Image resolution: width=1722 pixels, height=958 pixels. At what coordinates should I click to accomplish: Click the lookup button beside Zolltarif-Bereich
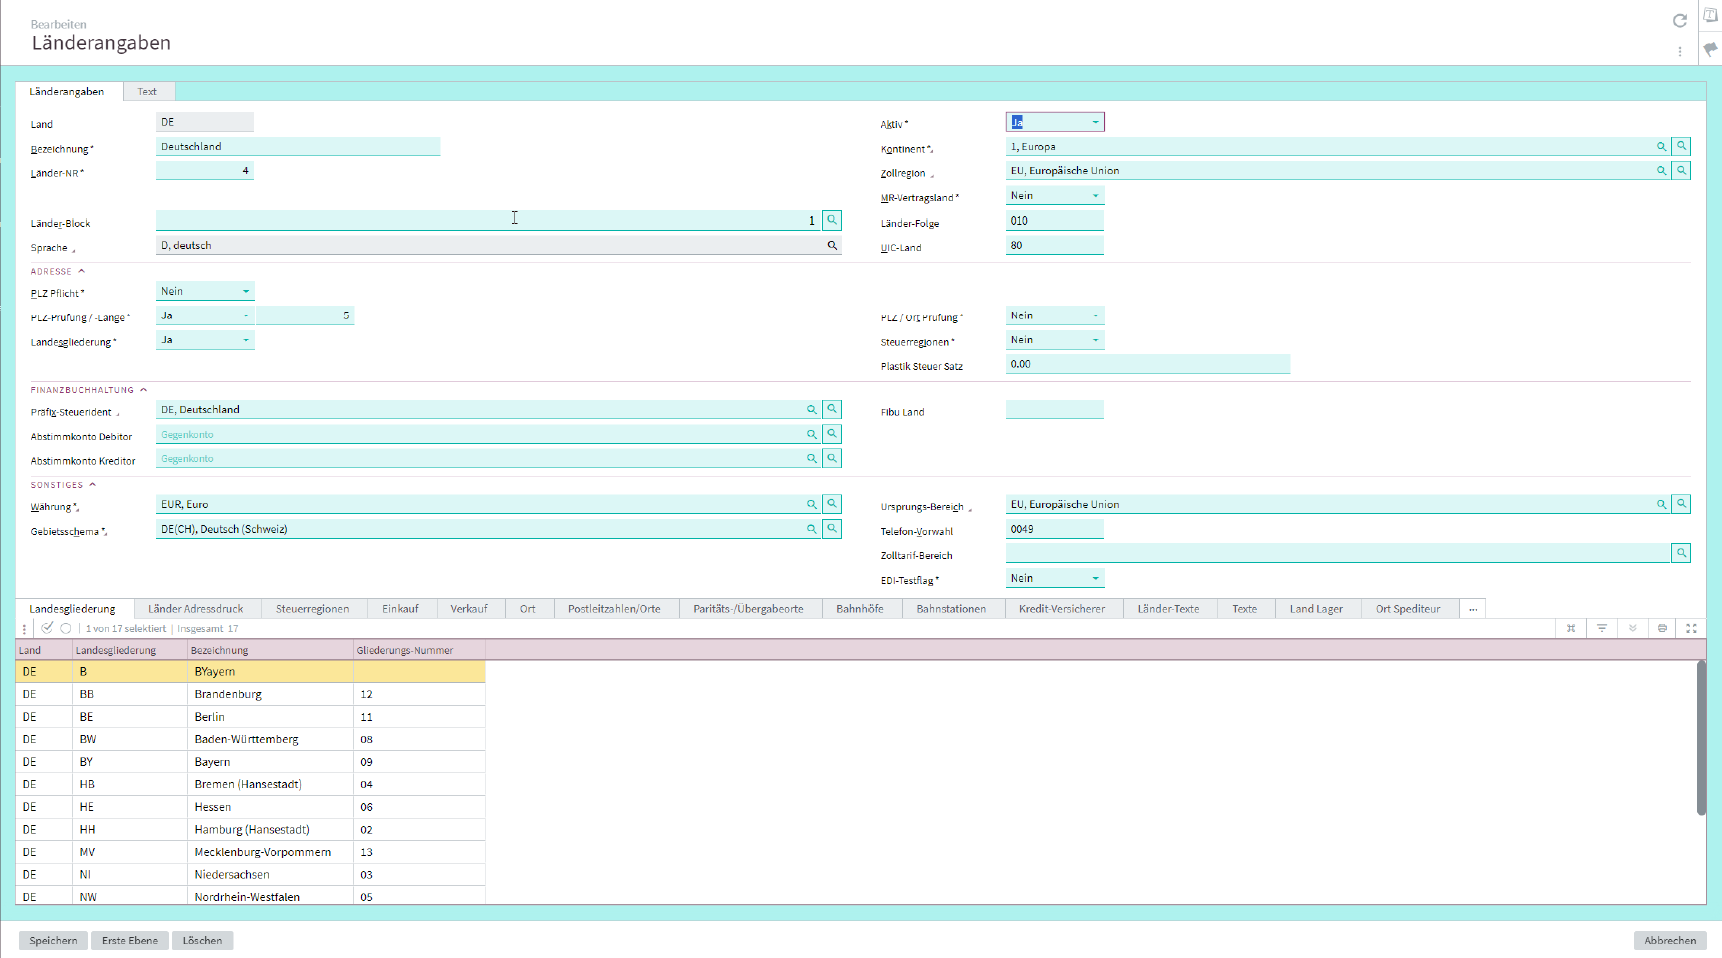coord(1682,553)
